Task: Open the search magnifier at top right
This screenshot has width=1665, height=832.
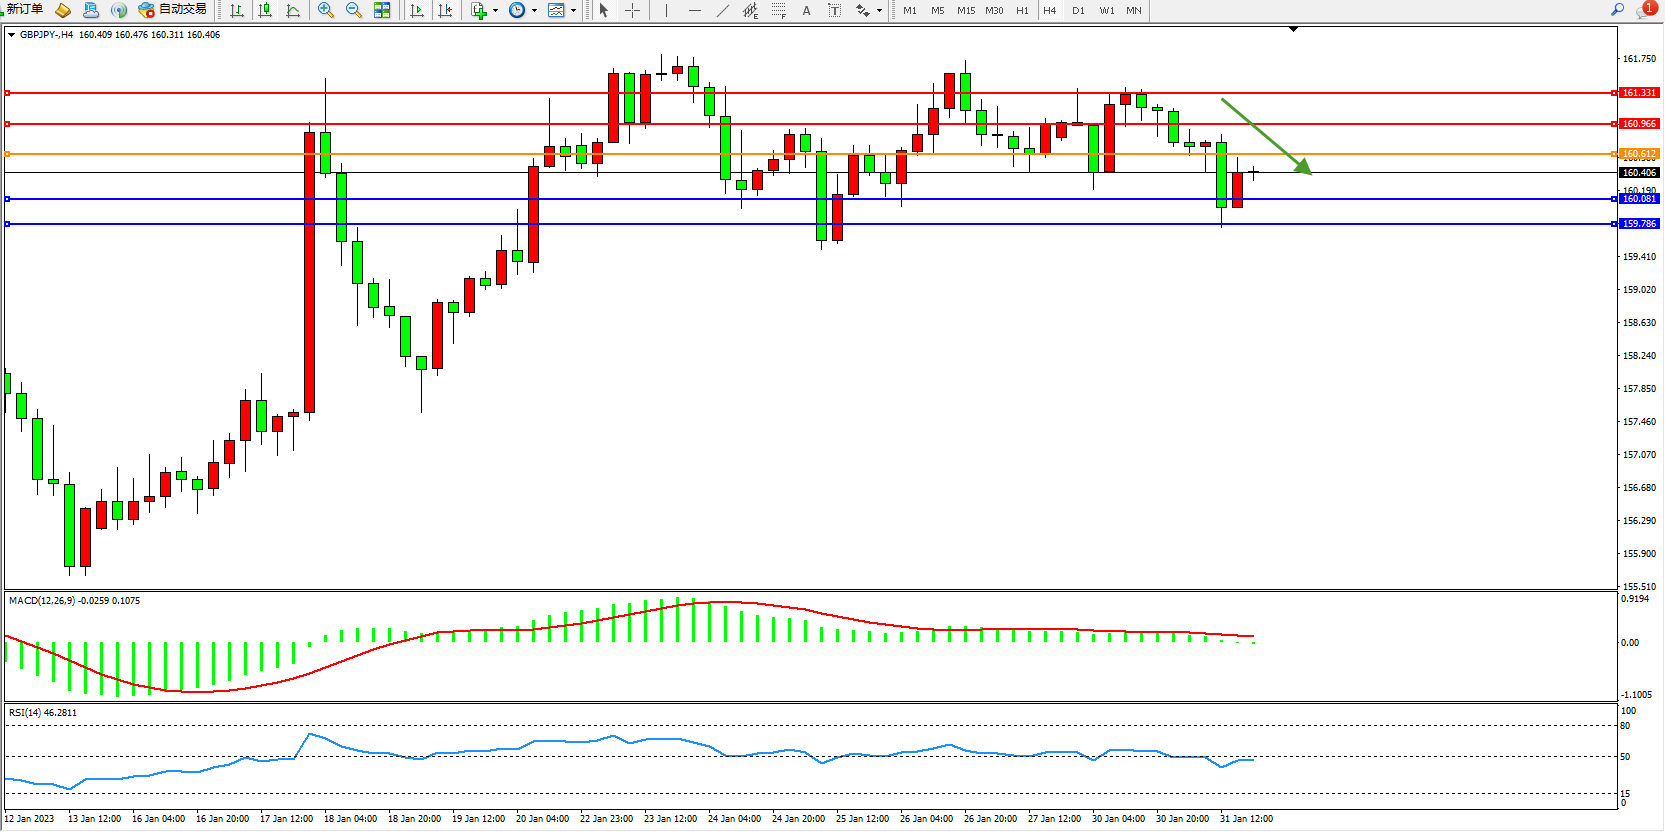Action: (x=1617, y=10)
